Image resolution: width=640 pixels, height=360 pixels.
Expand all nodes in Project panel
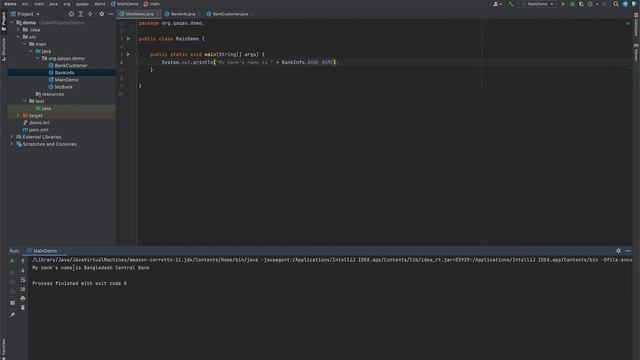(80, 14)
